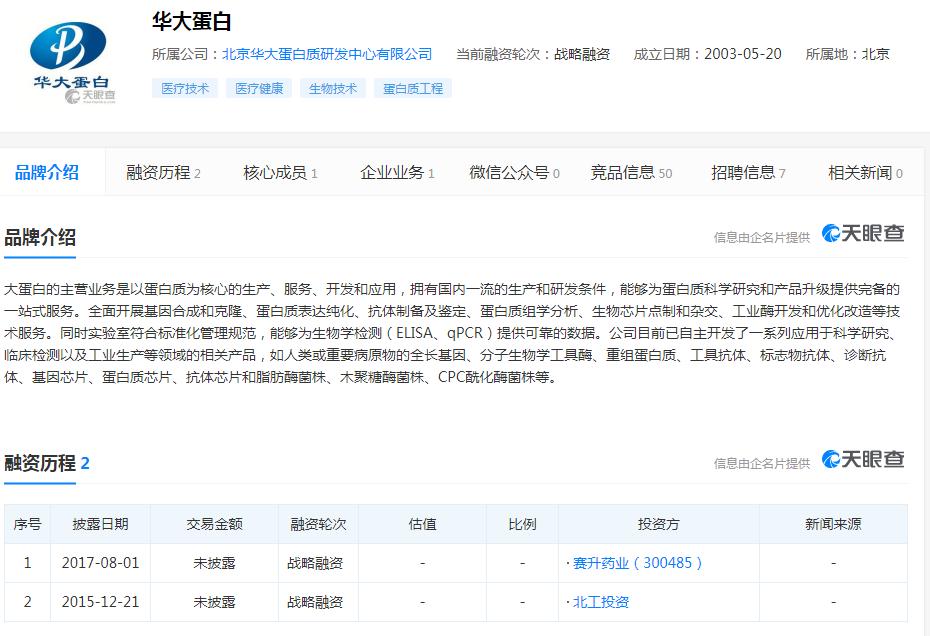Select the 医疗健康 tag
930x636 pixels.
[259, 88]
